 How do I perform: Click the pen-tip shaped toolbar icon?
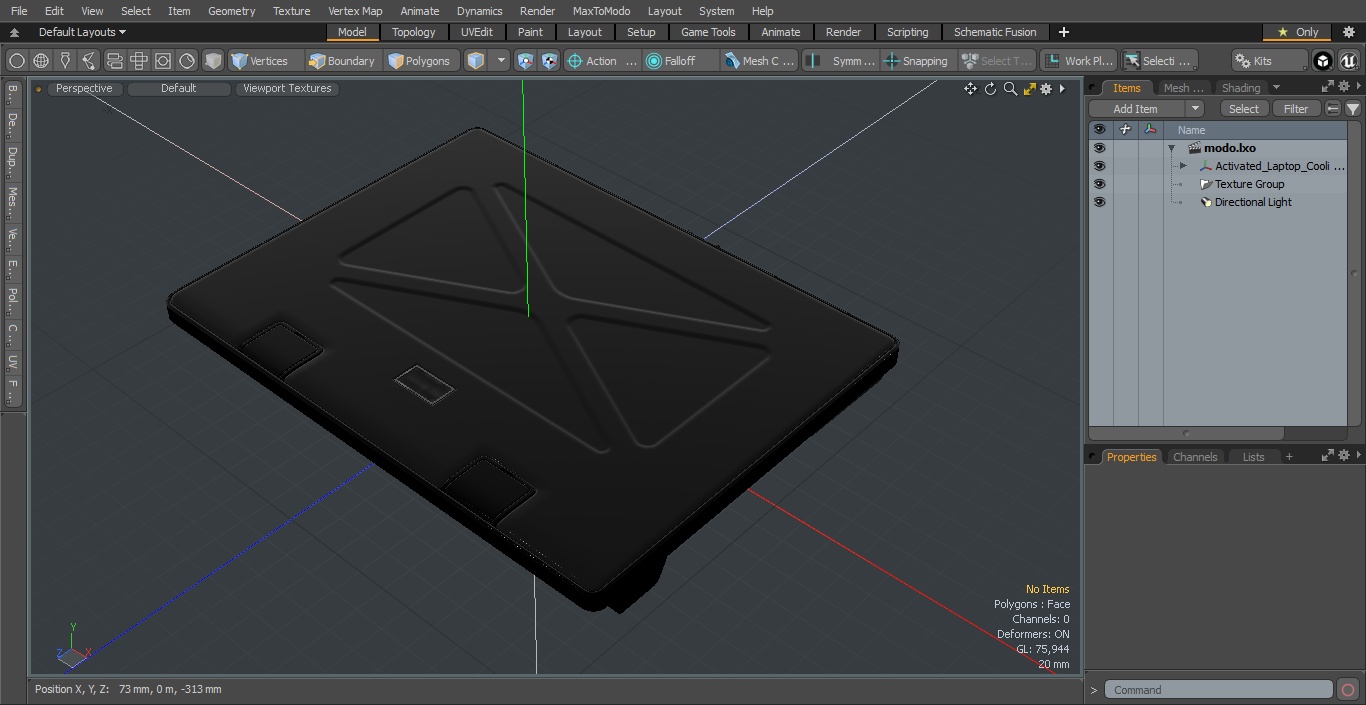pyautogui.click(x=65, y=61)
